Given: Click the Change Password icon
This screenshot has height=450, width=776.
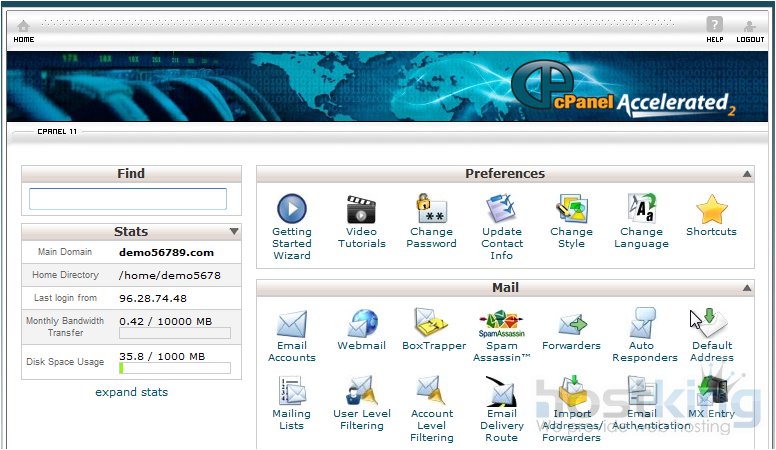Looking at the screenshot, I should [x=432, y=209].
